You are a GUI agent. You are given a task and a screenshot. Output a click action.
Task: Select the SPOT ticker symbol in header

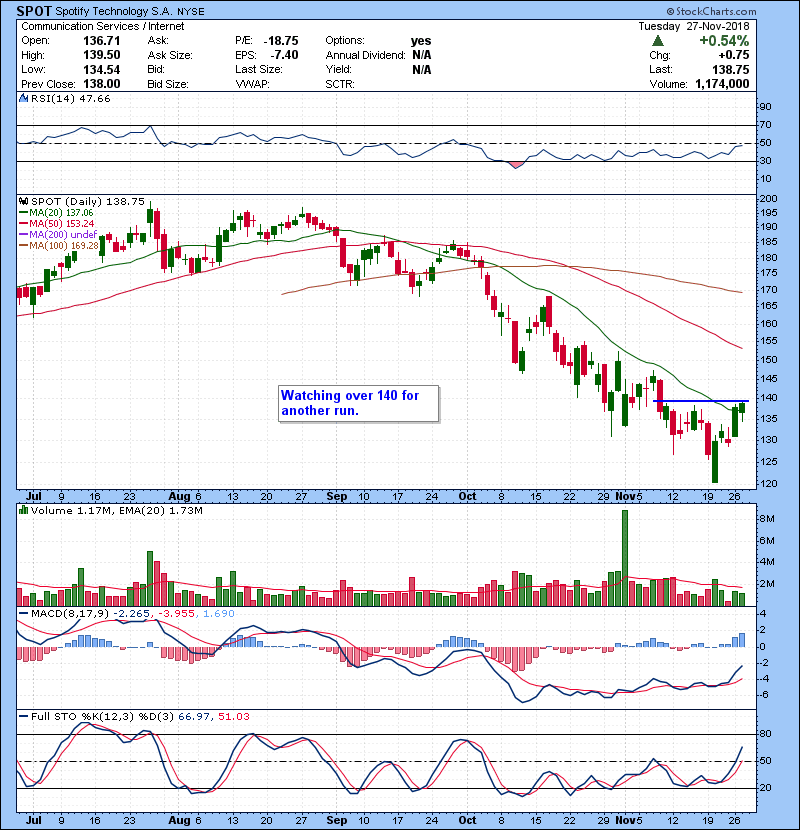pos(34,11)
